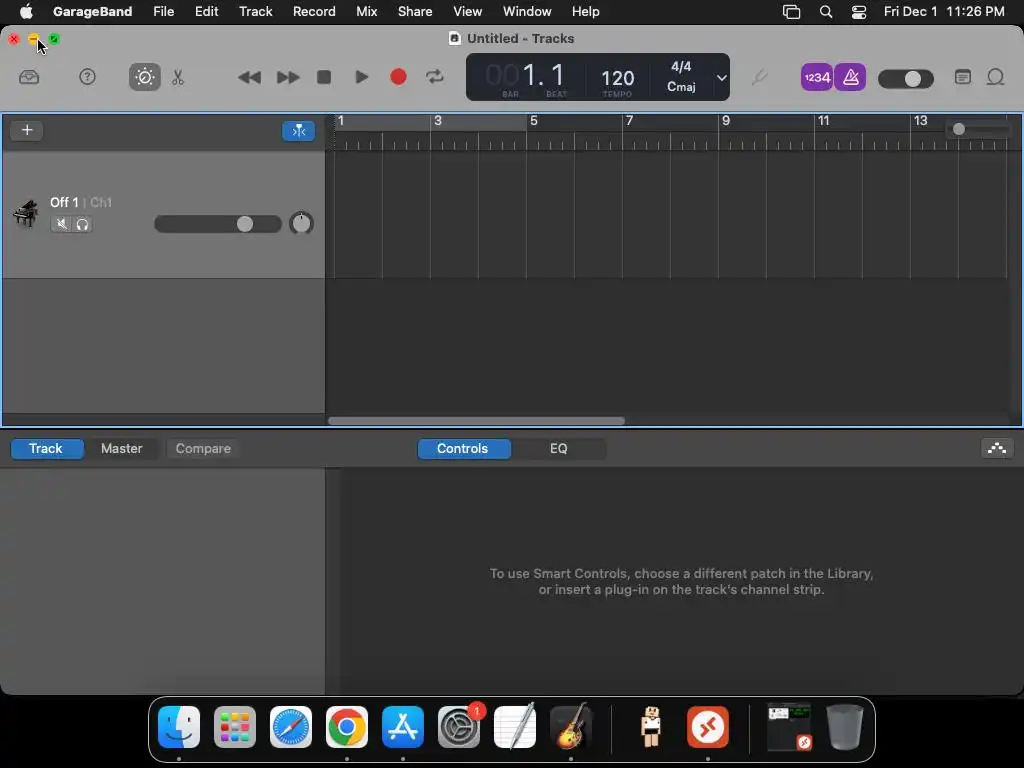Viewport: 1024px width, 768px height.
Task: Click the 120 tempo value
Action: click(x=617, y=78)
